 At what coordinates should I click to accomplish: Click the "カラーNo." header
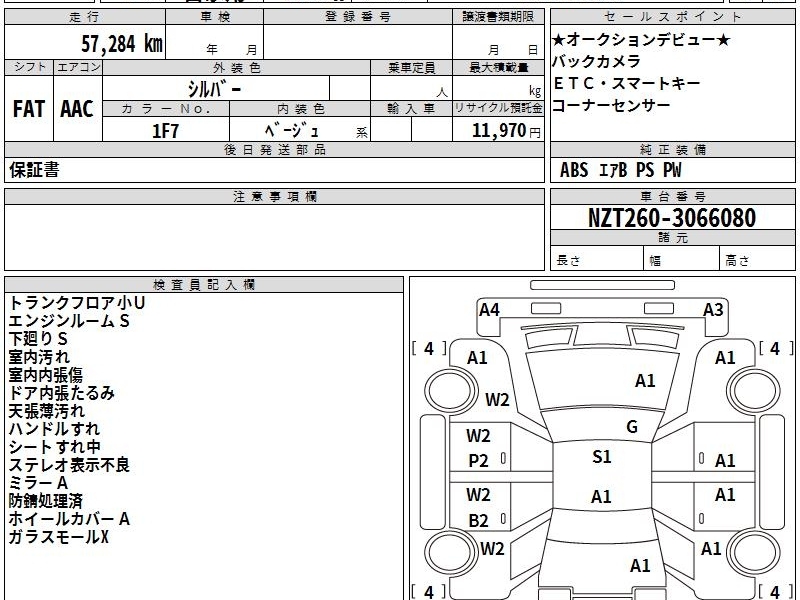(166, 109)
